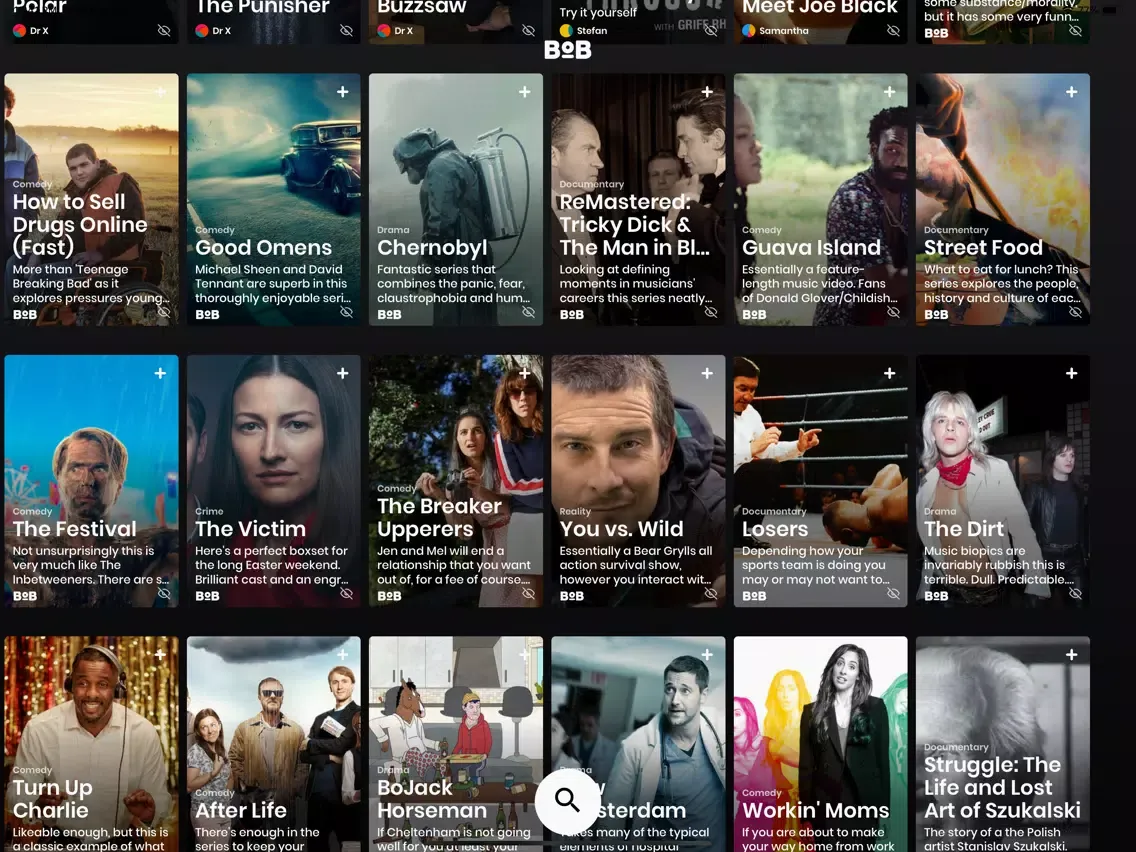Toggle hide eye on The Dirt
Viewport: 1136px width, 852px height.
1076,593
